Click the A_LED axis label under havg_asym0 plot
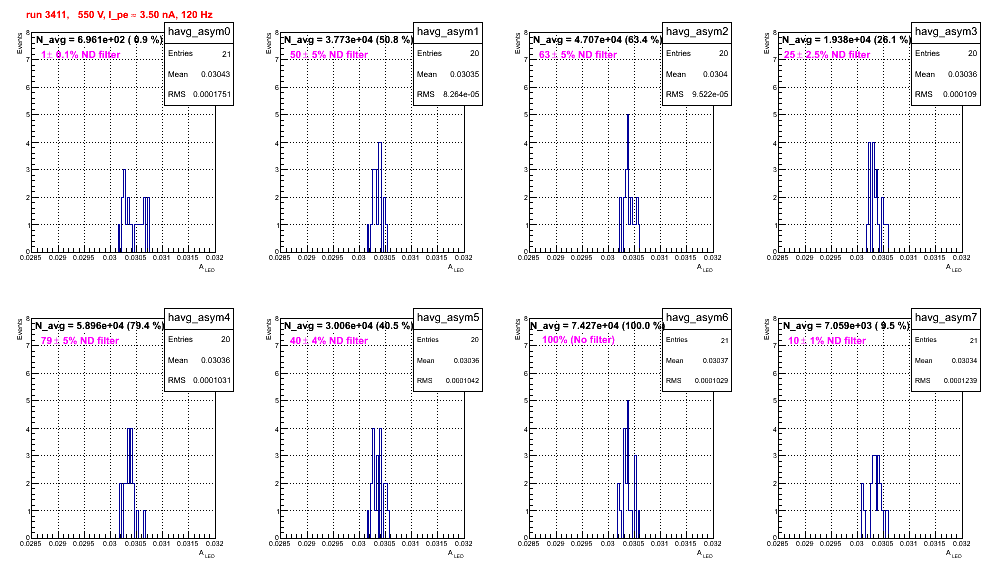 pyautogui.click(x=207, y=268)
